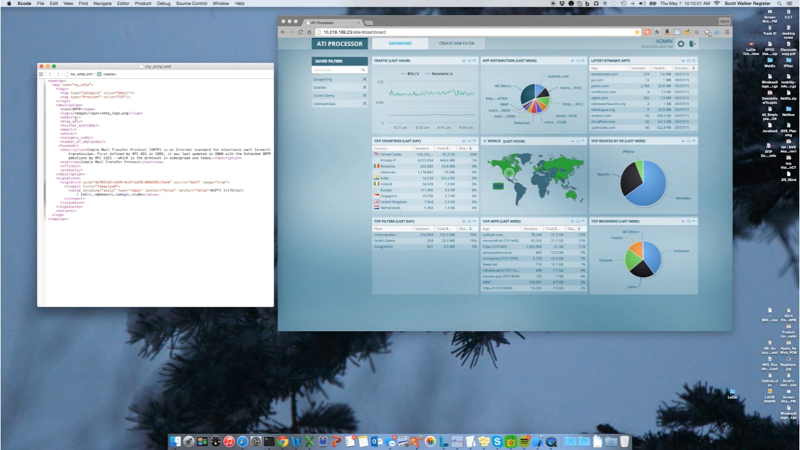Click outlook.com row in Top Apps table
Viewport: 800px width, 450px height.
click(x=534, y=235)
